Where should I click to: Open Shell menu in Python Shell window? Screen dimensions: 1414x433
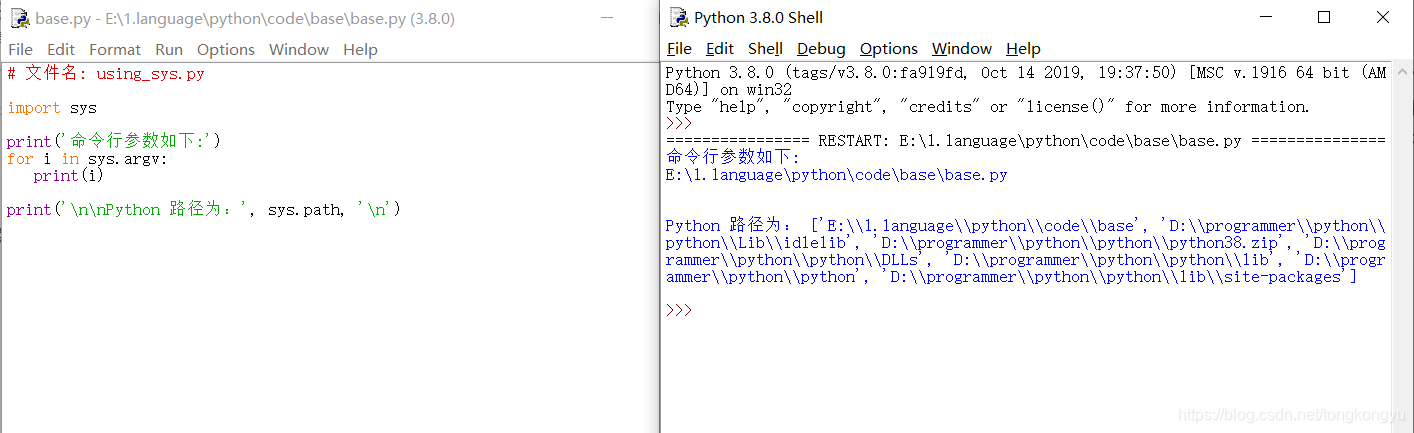tap(765, 48)
